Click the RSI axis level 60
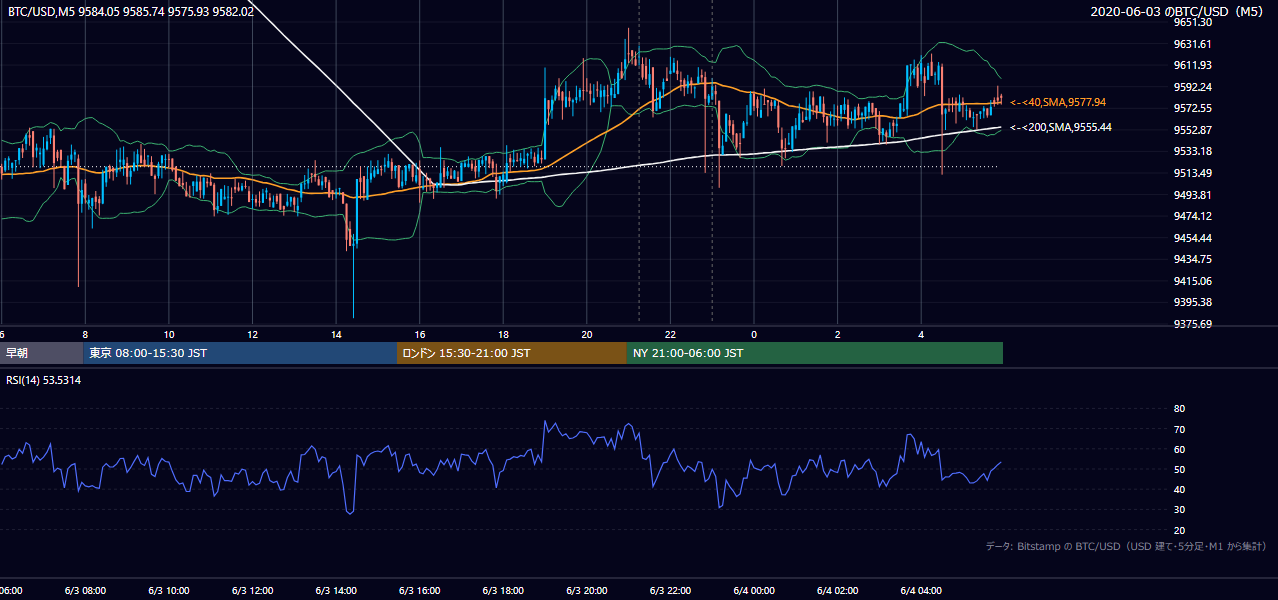The height and width of the screenshot is (600, 1278). tap(1179, 449)
